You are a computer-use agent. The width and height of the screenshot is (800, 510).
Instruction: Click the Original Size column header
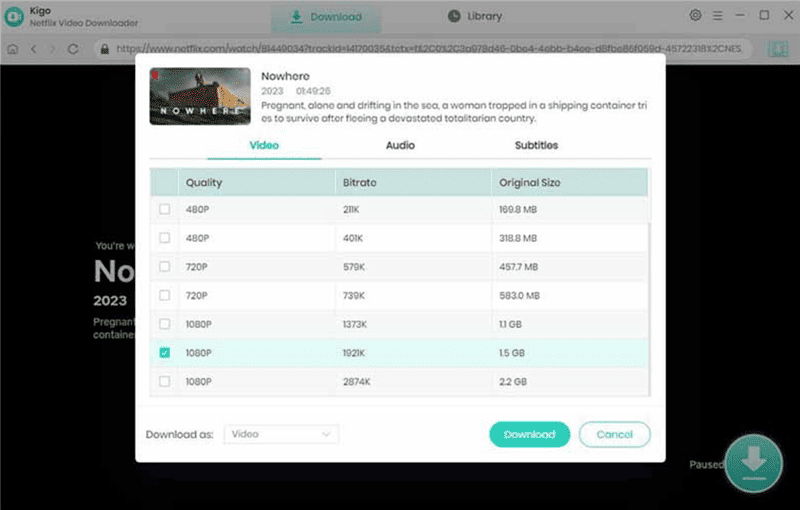570,183
